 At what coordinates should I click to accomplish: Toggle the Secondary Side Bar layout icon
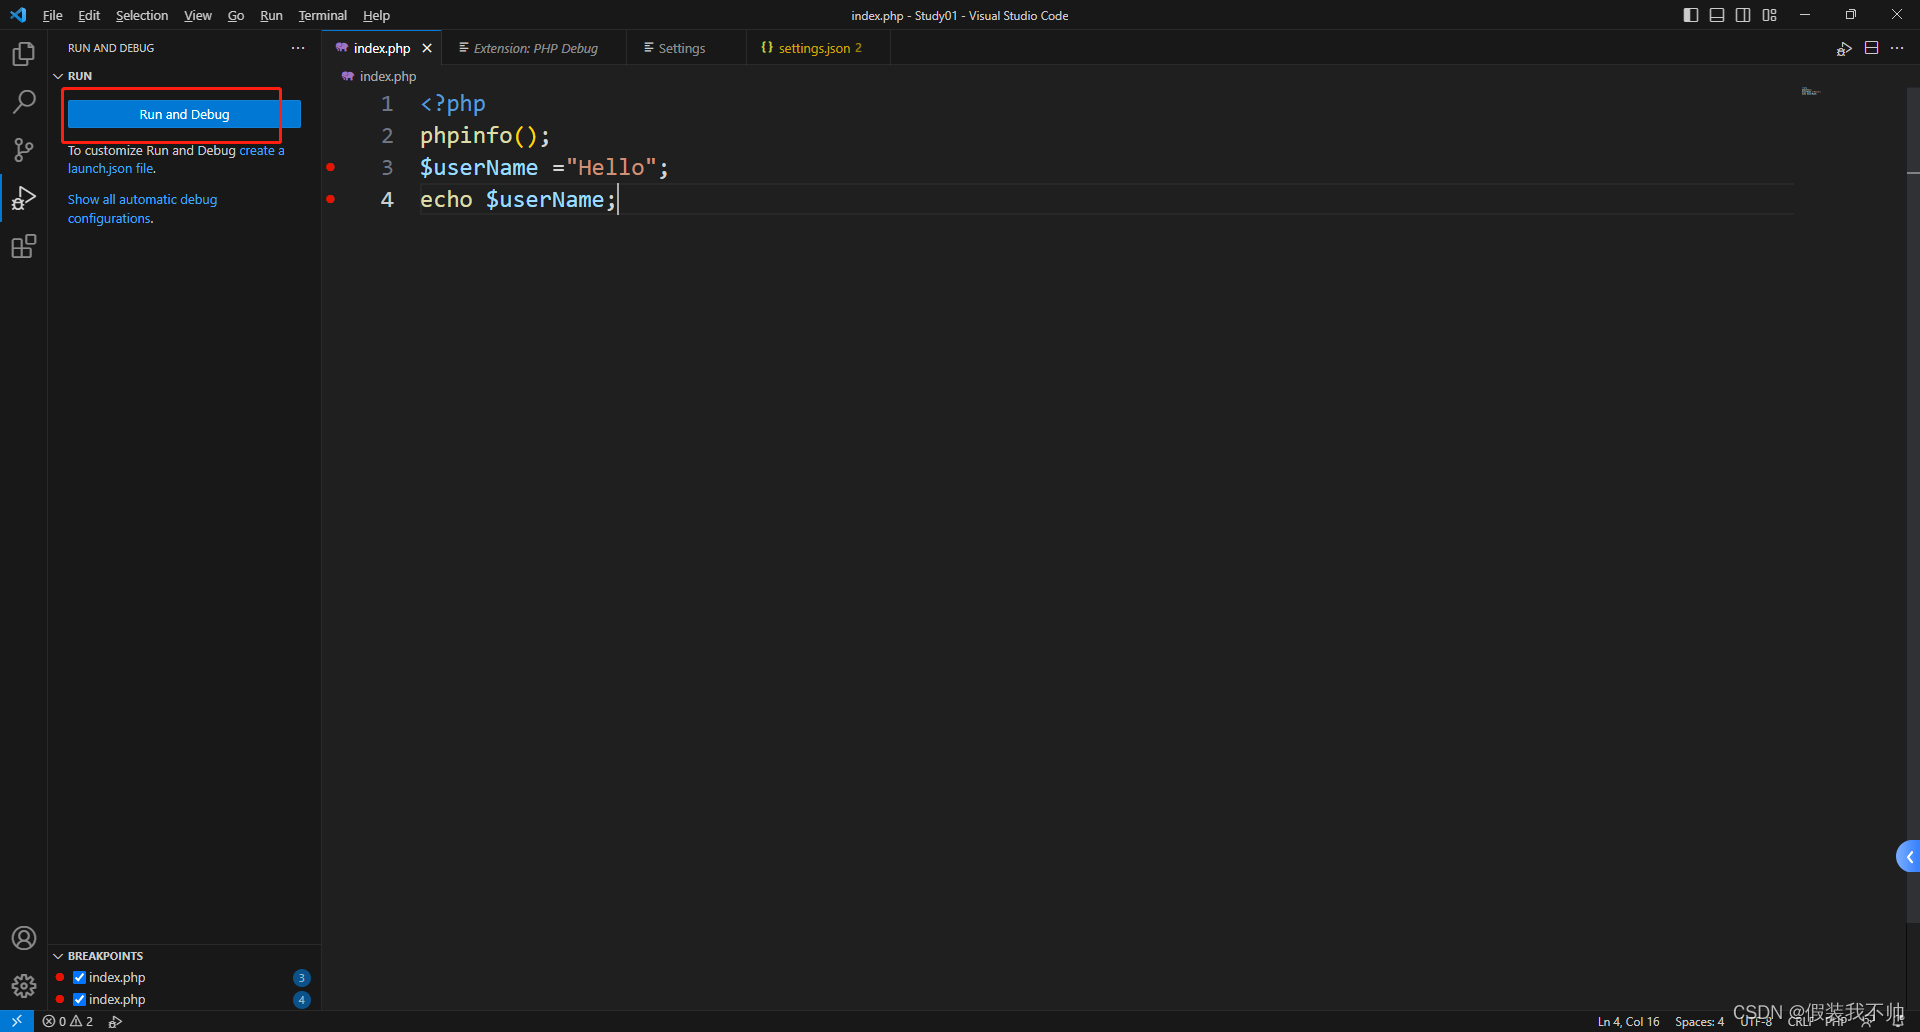(x=1743, y=15)
